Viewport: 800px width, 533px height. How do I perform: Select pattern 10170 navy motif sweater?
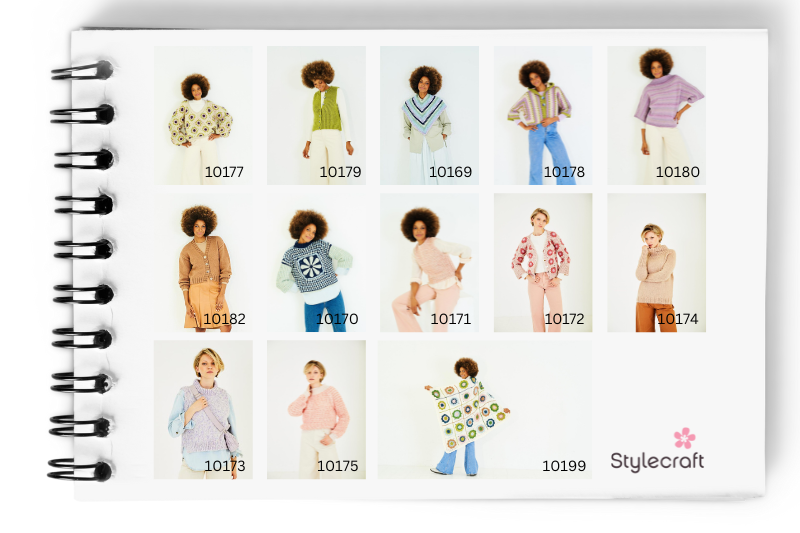point(316,262)
